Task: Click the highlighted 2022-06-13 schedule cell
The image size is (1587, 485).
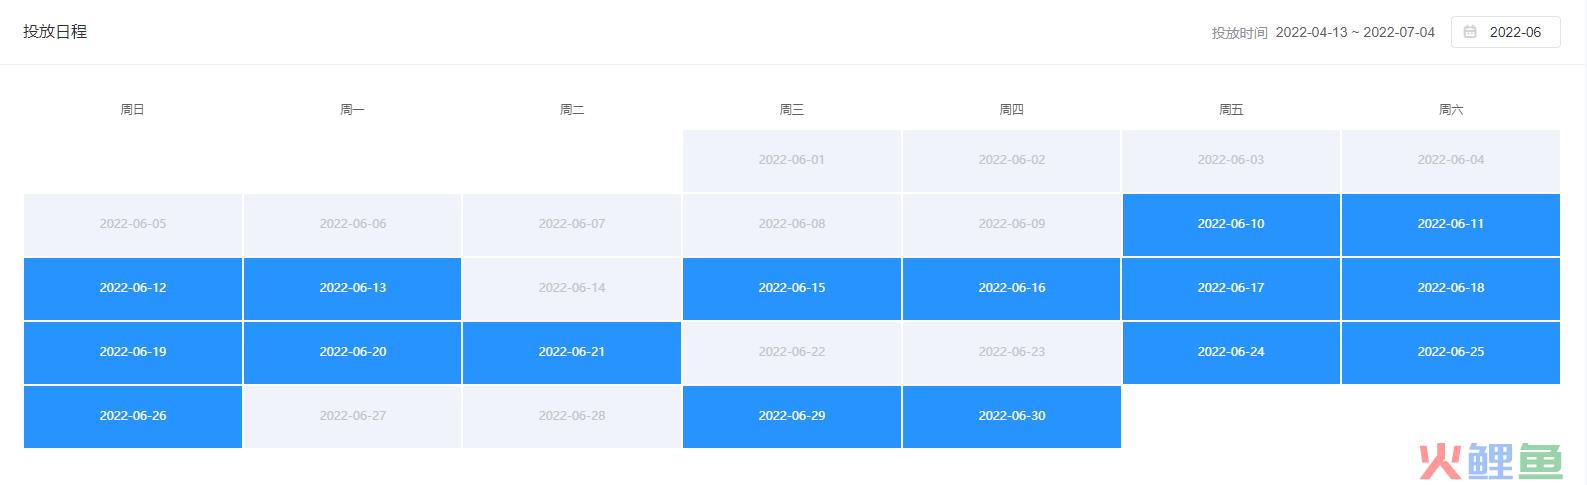Action: click(x=353, y=288)
